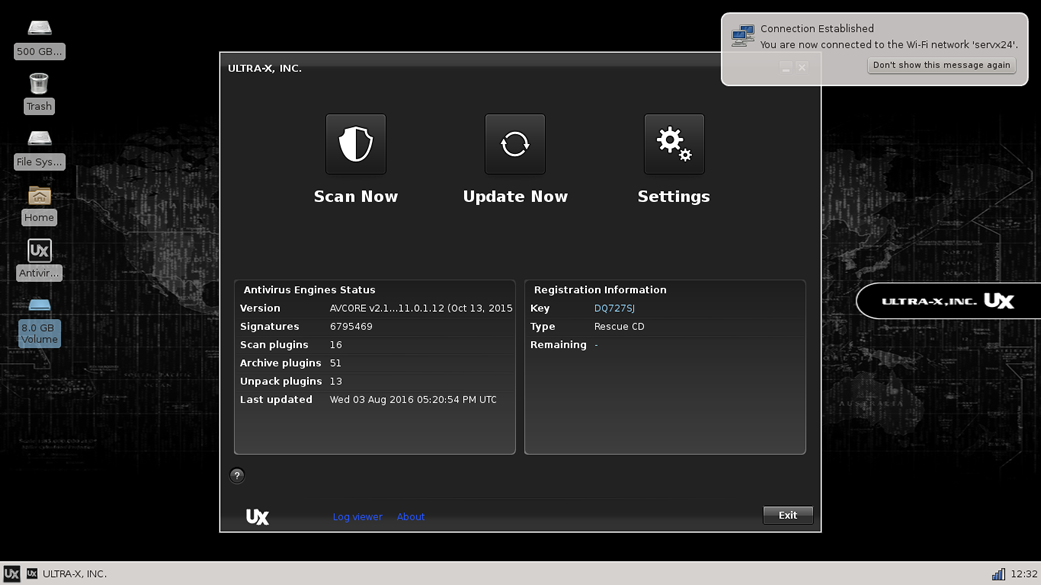
Task: Select the 8.0 GB Volume desktop icon
Action: tap(39, 306)
